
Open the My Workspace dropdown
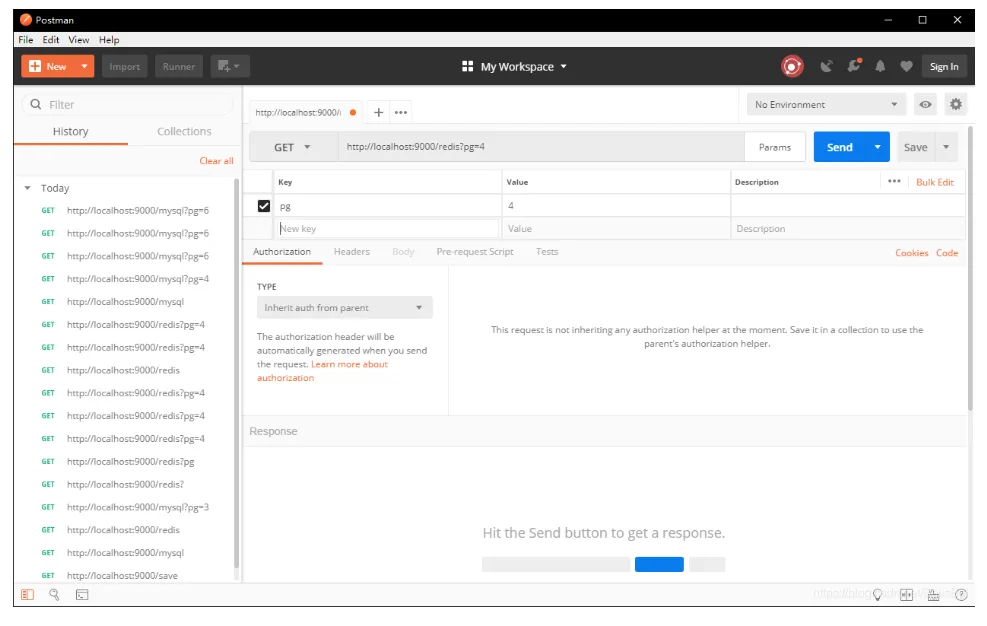(514, 66)
